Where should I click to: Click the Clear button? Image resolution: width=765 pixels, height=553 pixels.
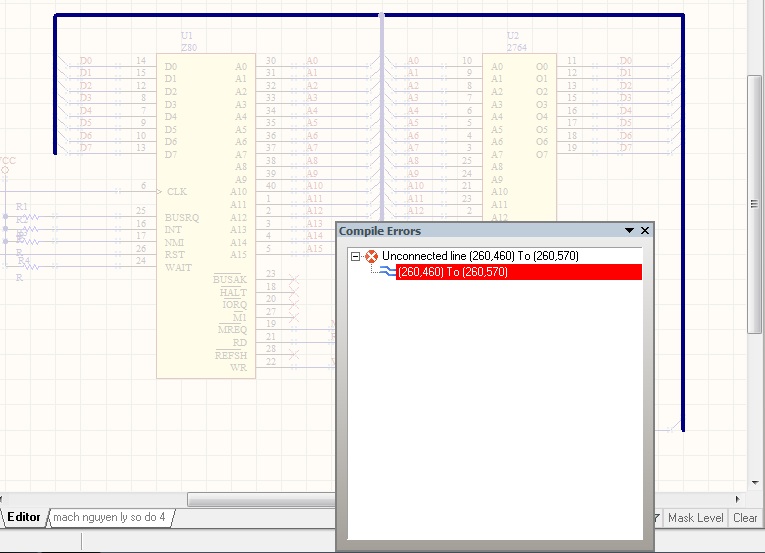point(745,518)
